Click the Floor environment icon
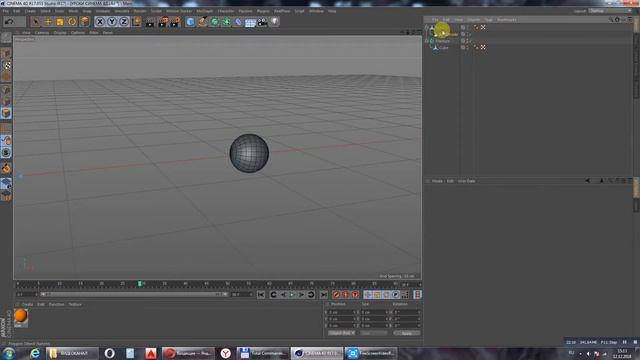The width and height of the screenshot is (640, 360). (x=251, y=22)
